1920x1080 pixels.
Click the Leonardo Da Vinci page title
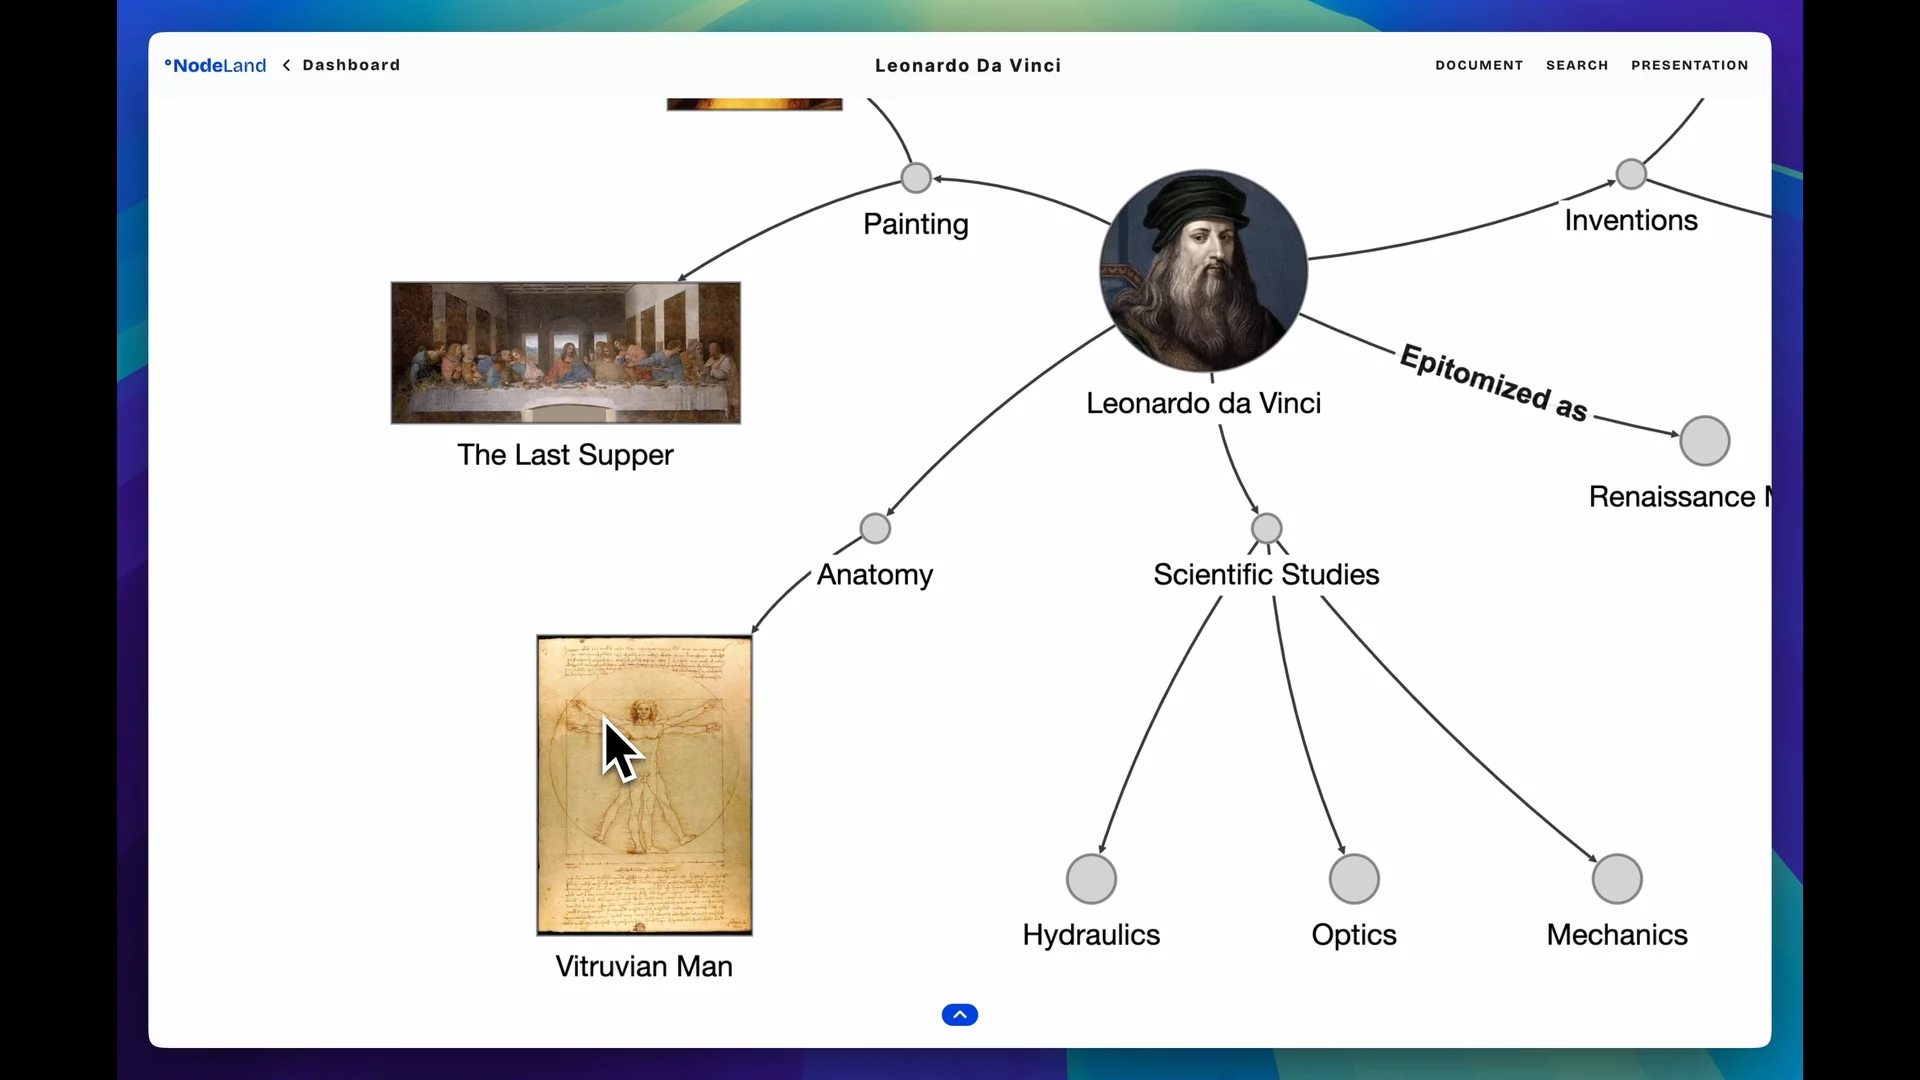click(x=968, y=65)
